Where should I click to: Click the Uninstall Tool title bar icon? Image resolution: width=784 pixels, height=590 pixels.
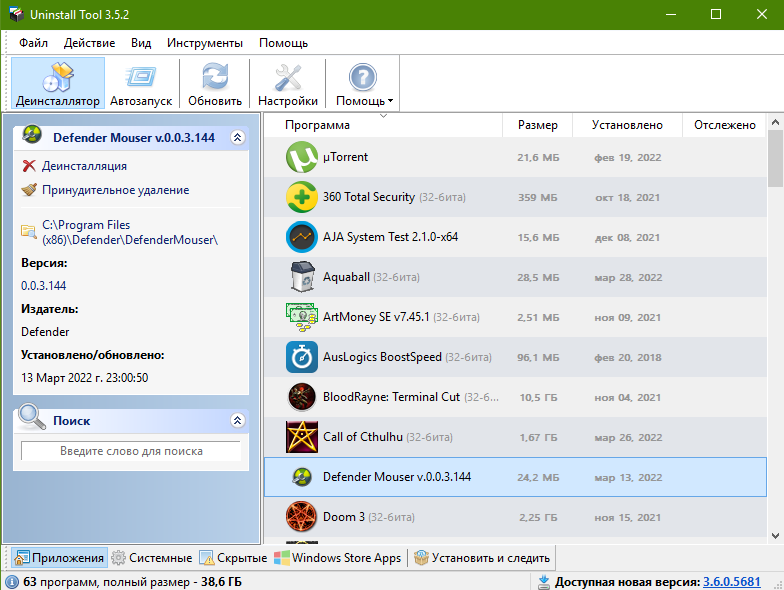tap(16, 14)
